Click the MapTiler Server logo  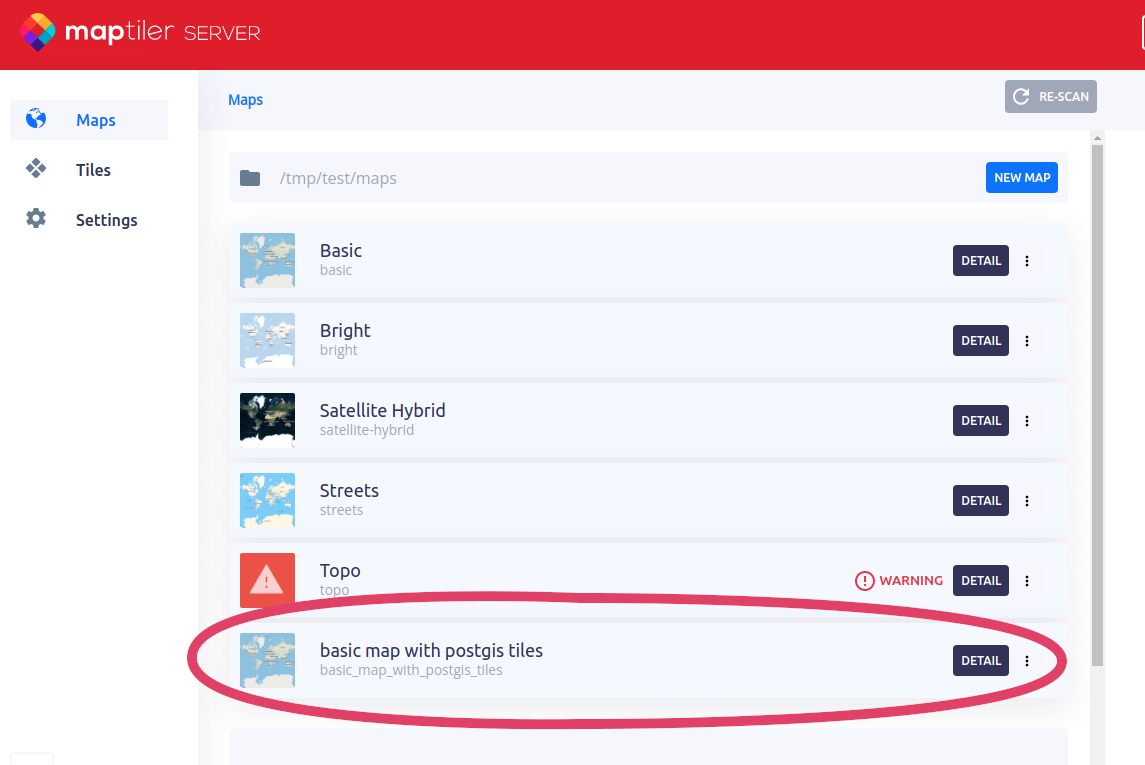(x=140, y=32)
